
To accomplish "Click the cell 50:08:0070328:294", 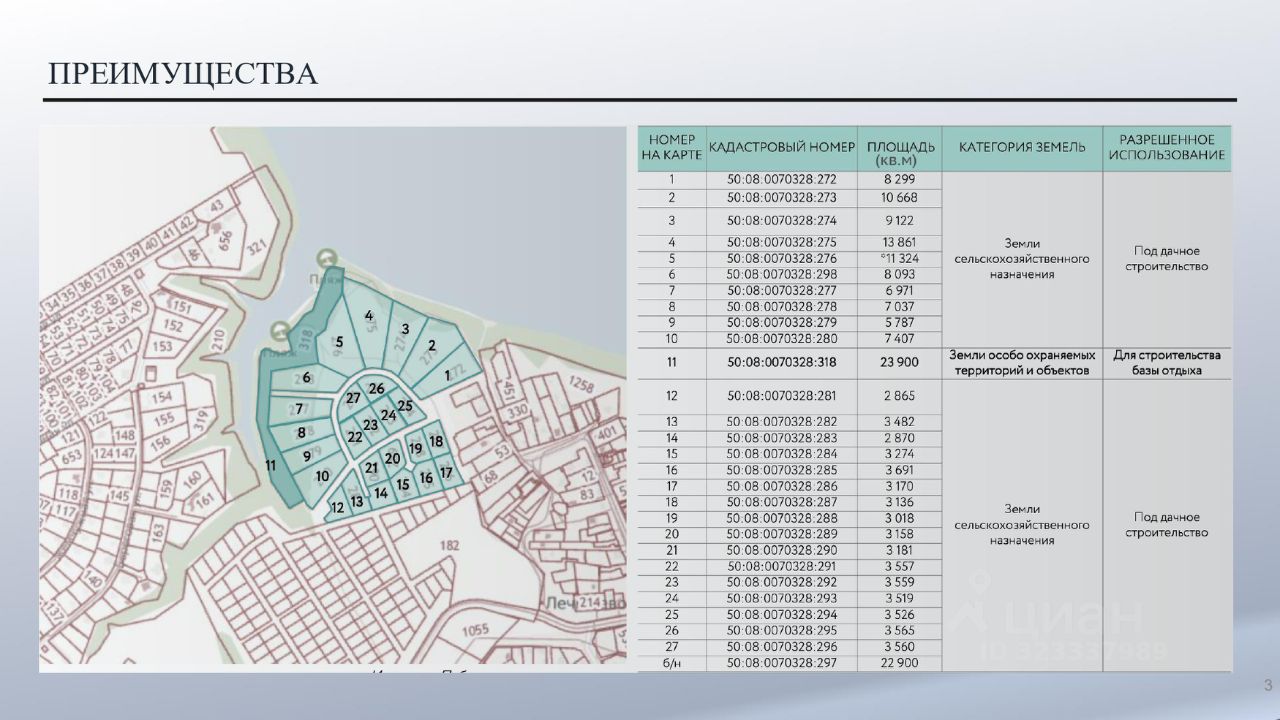I will pos(781,615).
